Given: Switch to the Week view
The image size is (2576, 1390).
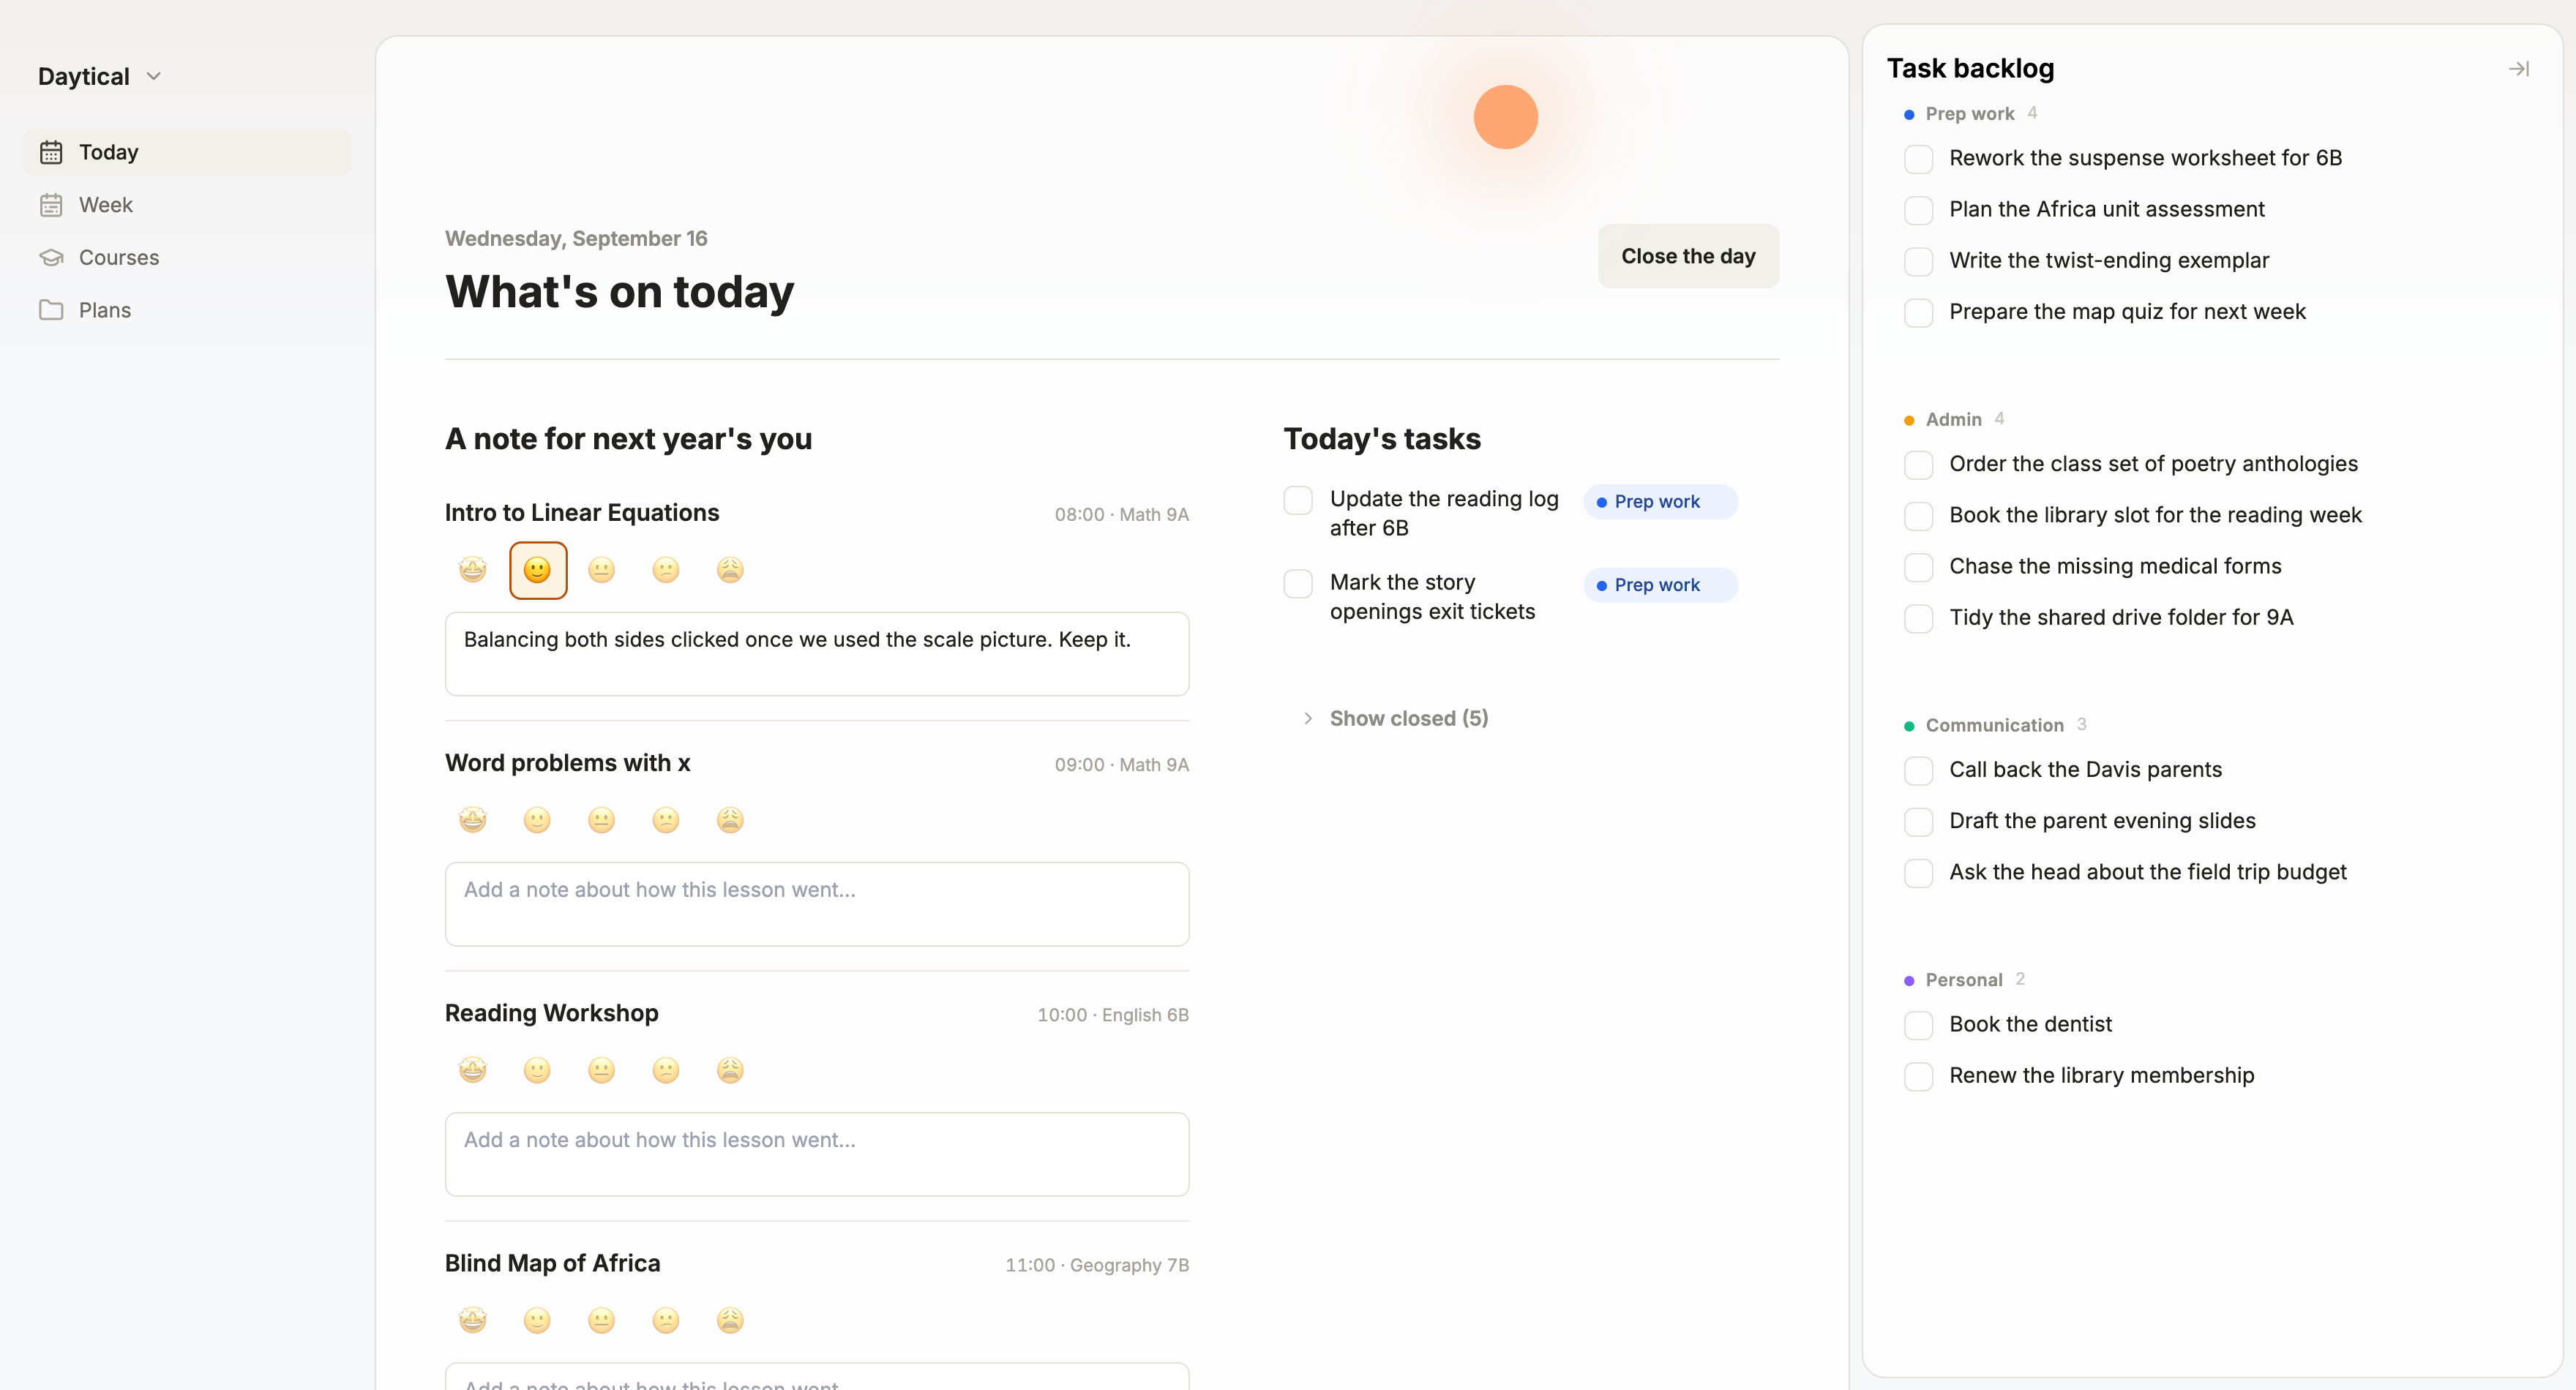Looking at the screenshot, I should (187, 205).
